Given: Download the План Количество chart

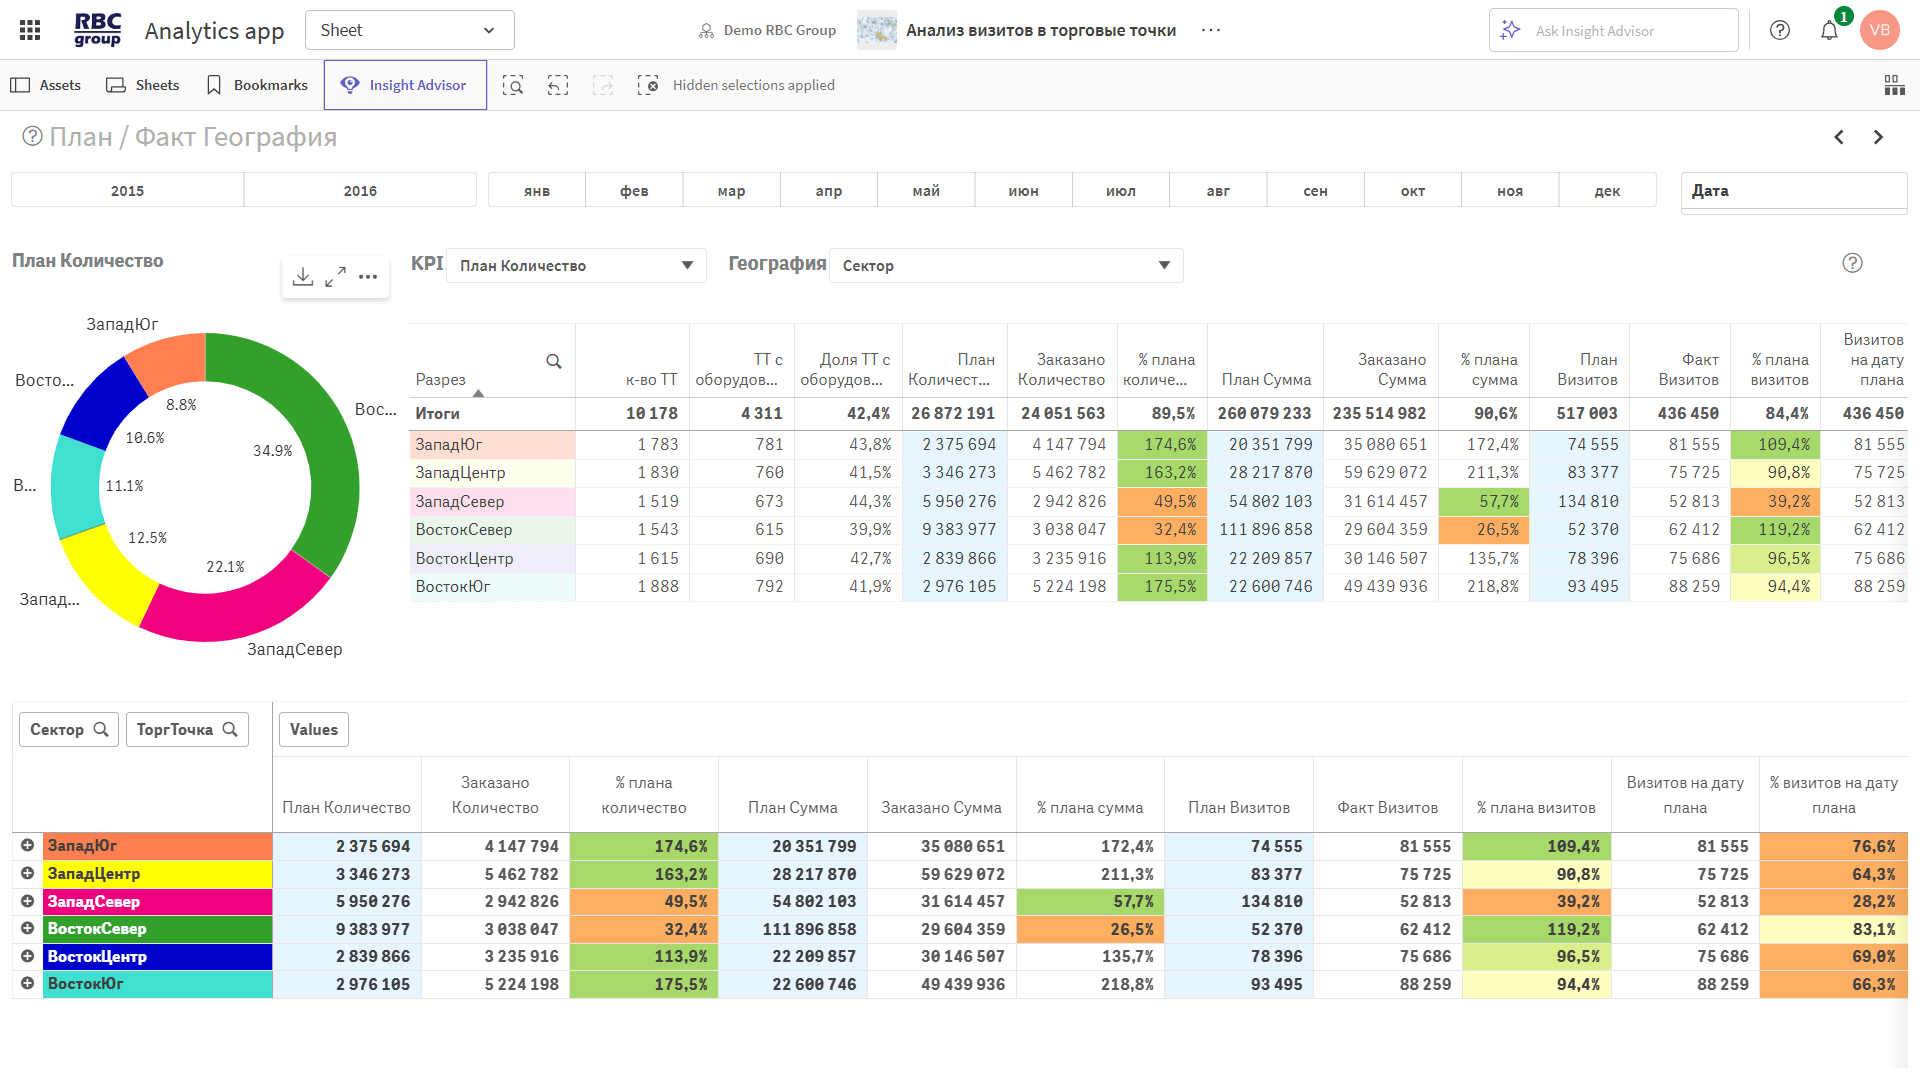Looking at the screenshot, I should tap(303, 276).
